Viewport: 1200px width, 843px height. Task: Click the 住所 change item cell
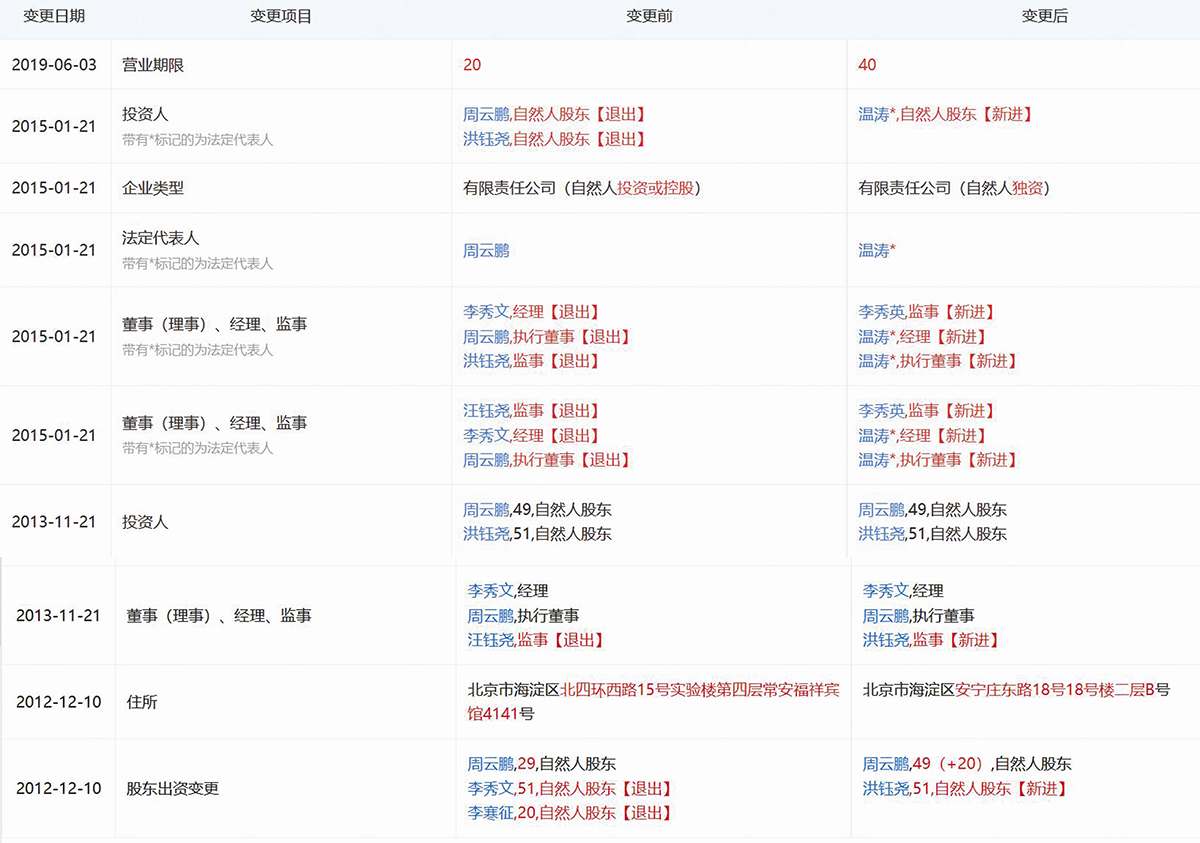tap(142, 702)
